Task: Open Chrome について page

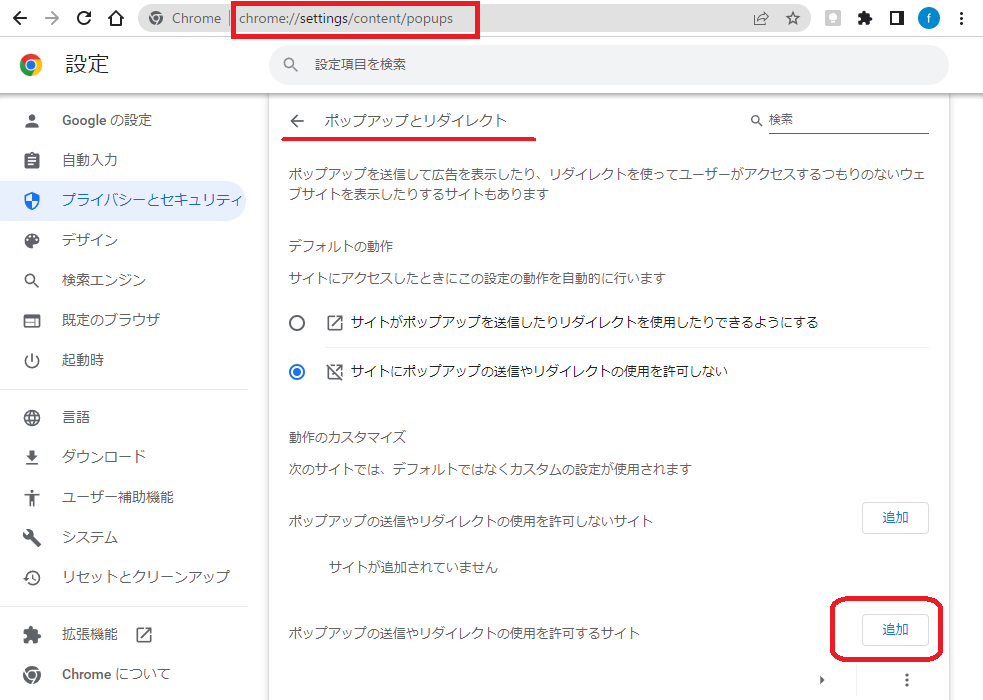Action: (116, 675)
